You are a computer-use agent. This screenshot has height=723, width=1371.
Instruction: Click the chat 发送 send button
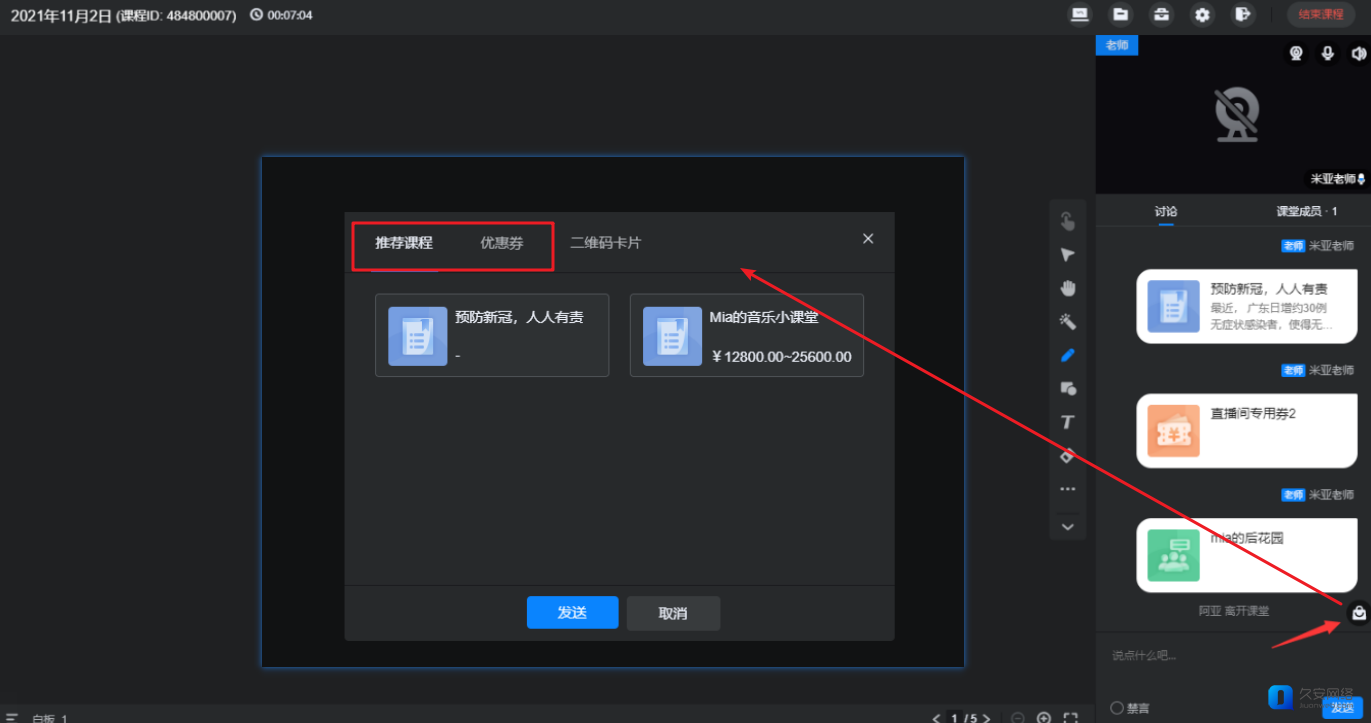[x=1342, y=708]
